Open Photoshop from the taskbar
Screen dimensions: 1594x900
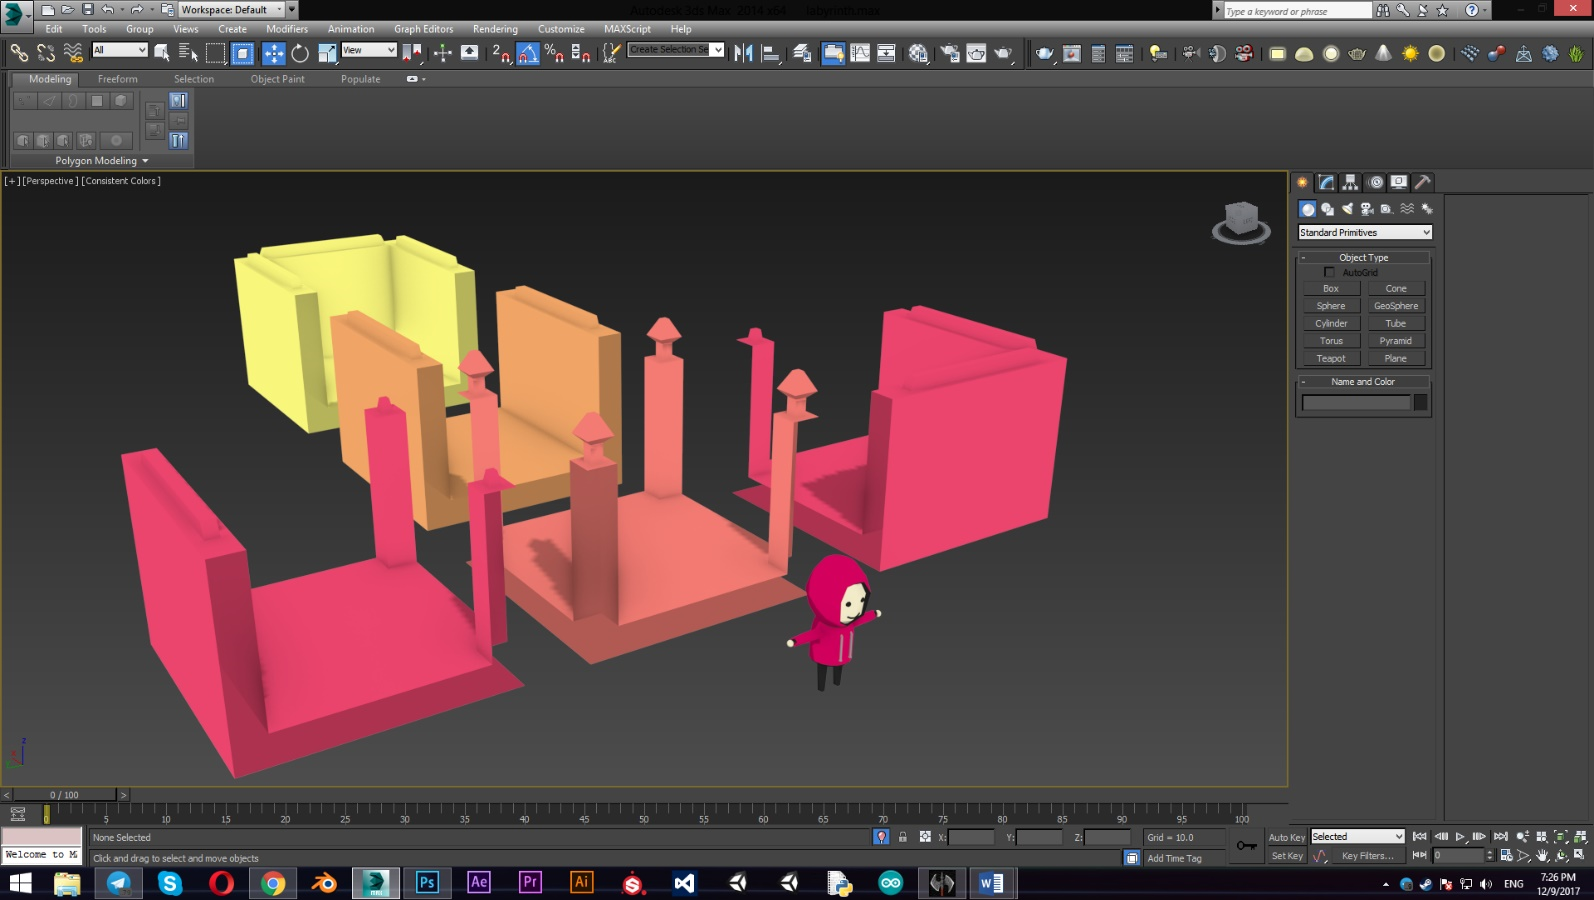click(427, 883)
